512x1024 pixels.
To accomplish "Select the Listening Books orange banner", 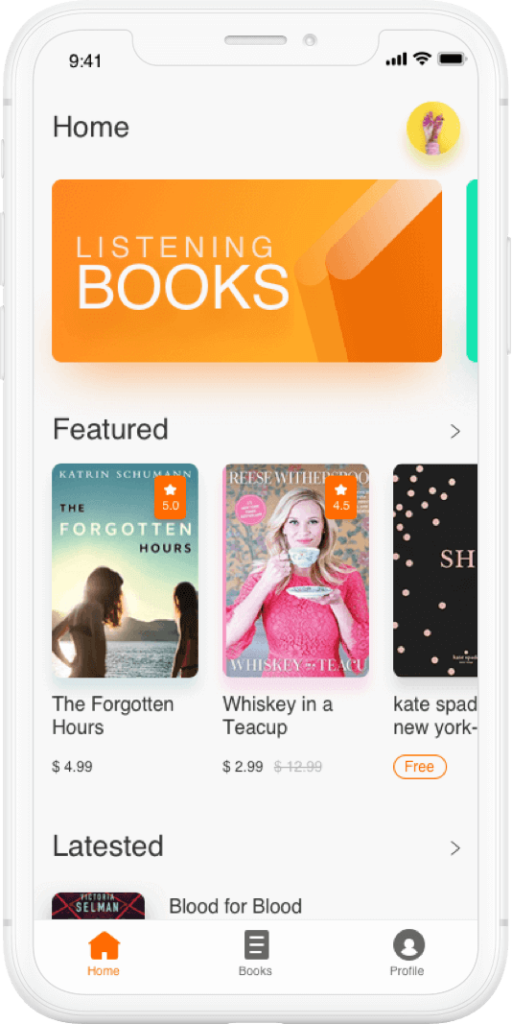I will (247, 270).
